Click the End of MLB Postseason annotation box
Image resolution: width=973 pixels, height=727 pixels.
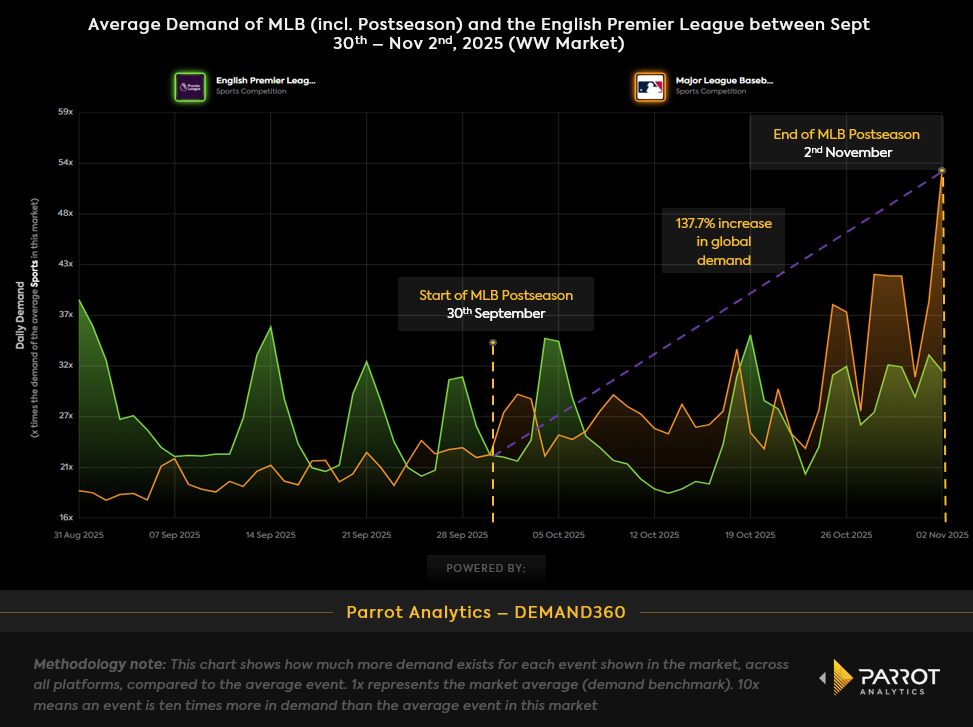[846, 143]
